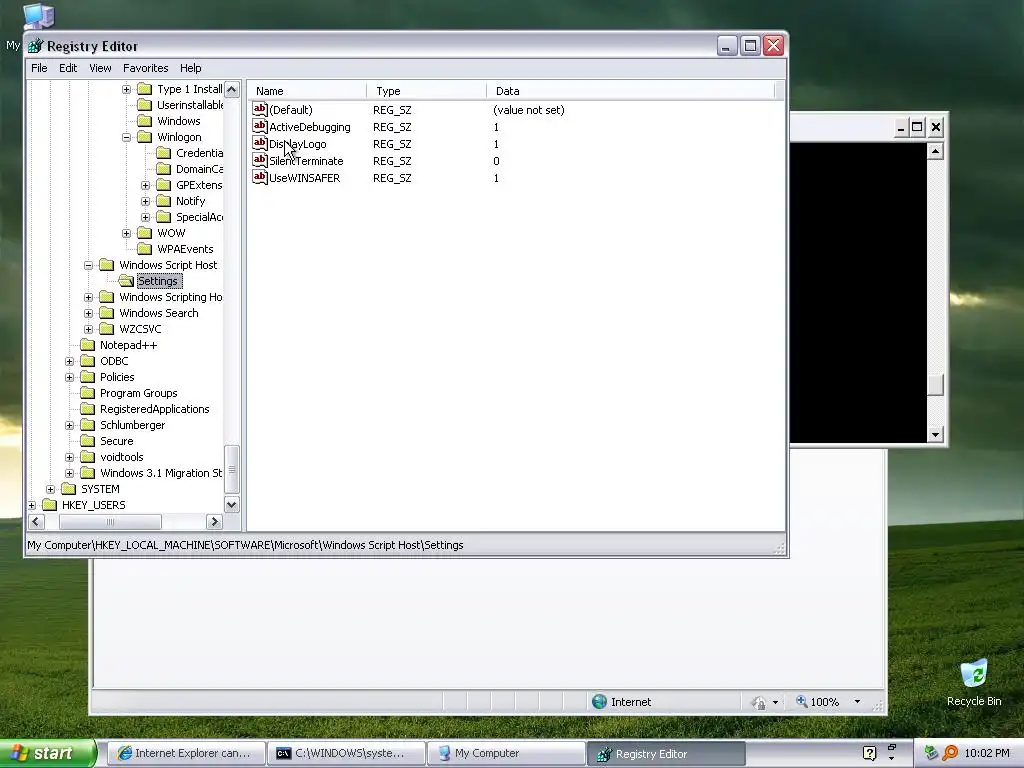This screenshot has height=768, width=1024.
Task: Click the RegisteredApplications folder icon
Action: point(88,409)
